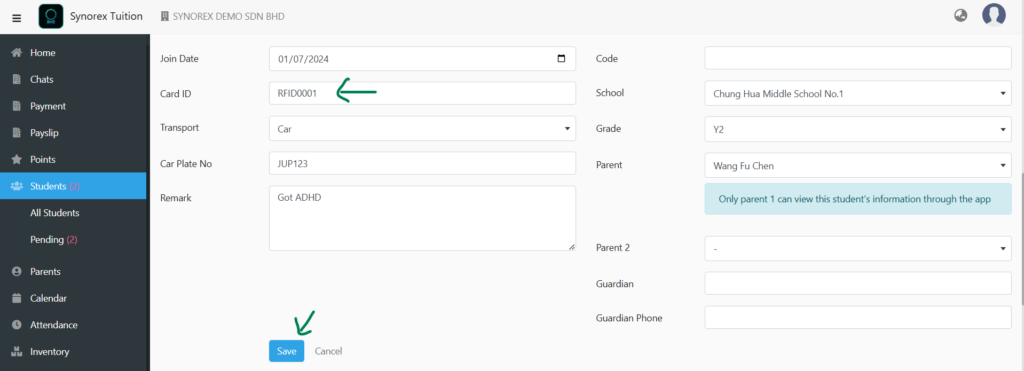This screenshot has height=371, width=1024.
Task: Open the user profile avatar
Action: 993,14
